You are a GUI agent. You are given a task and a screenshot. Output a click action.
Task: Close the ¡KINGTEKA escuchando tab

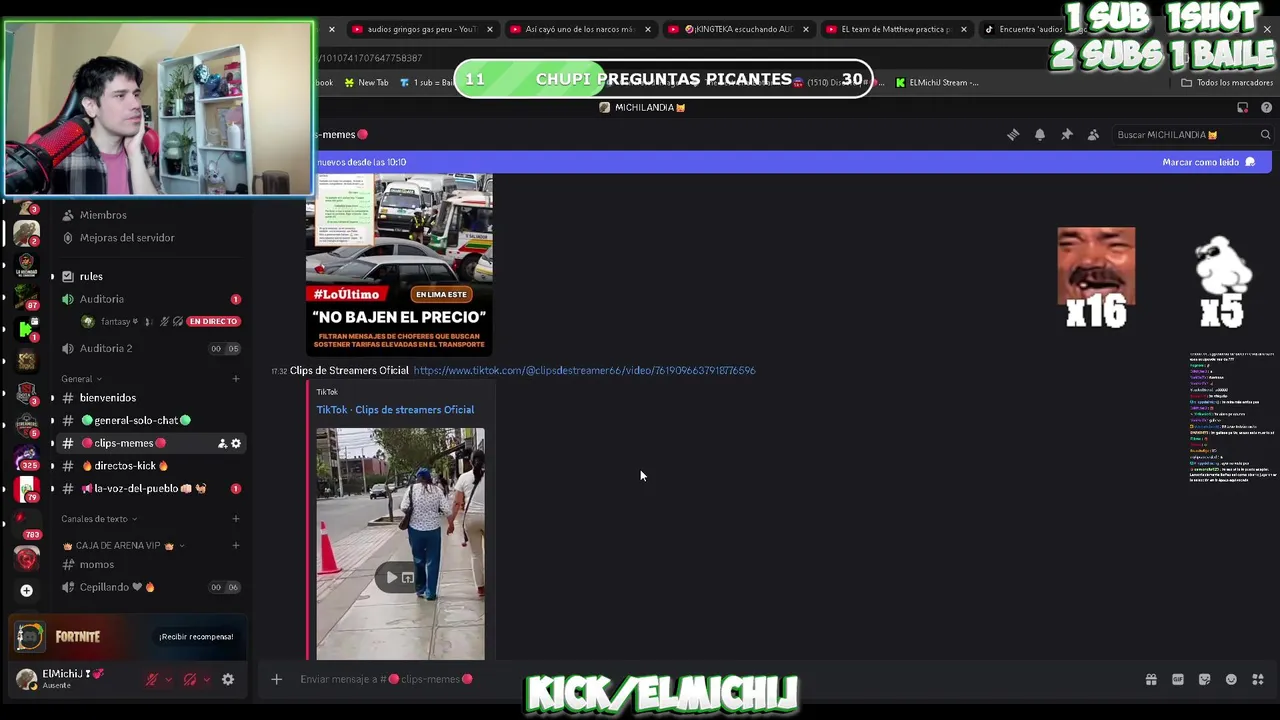[806, 29]
